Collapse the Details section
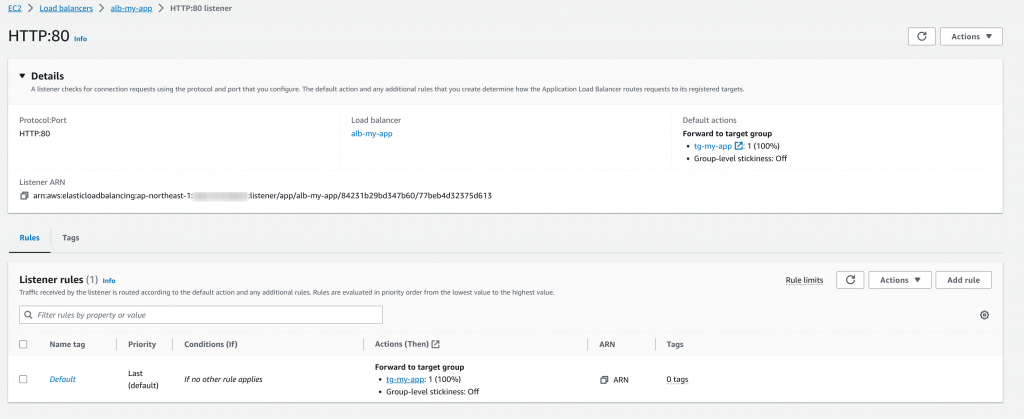This screenshot has width=1024, height=419. 22,76
